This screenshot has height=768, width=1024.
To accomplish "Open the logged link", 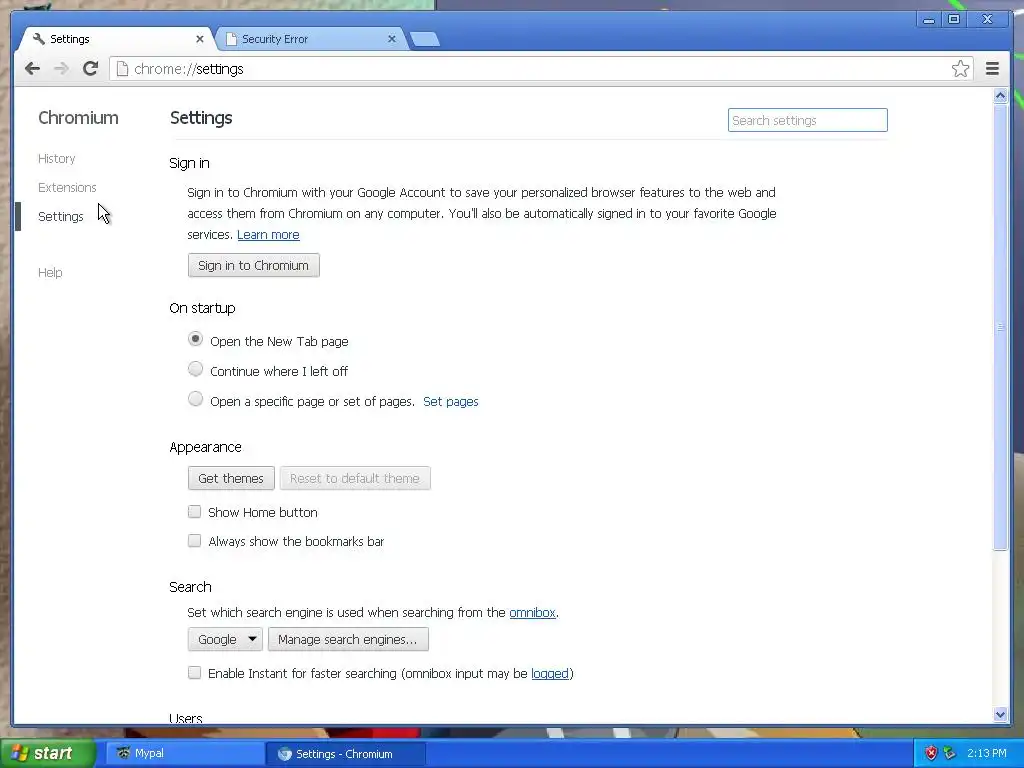I will tap(550, 673).
